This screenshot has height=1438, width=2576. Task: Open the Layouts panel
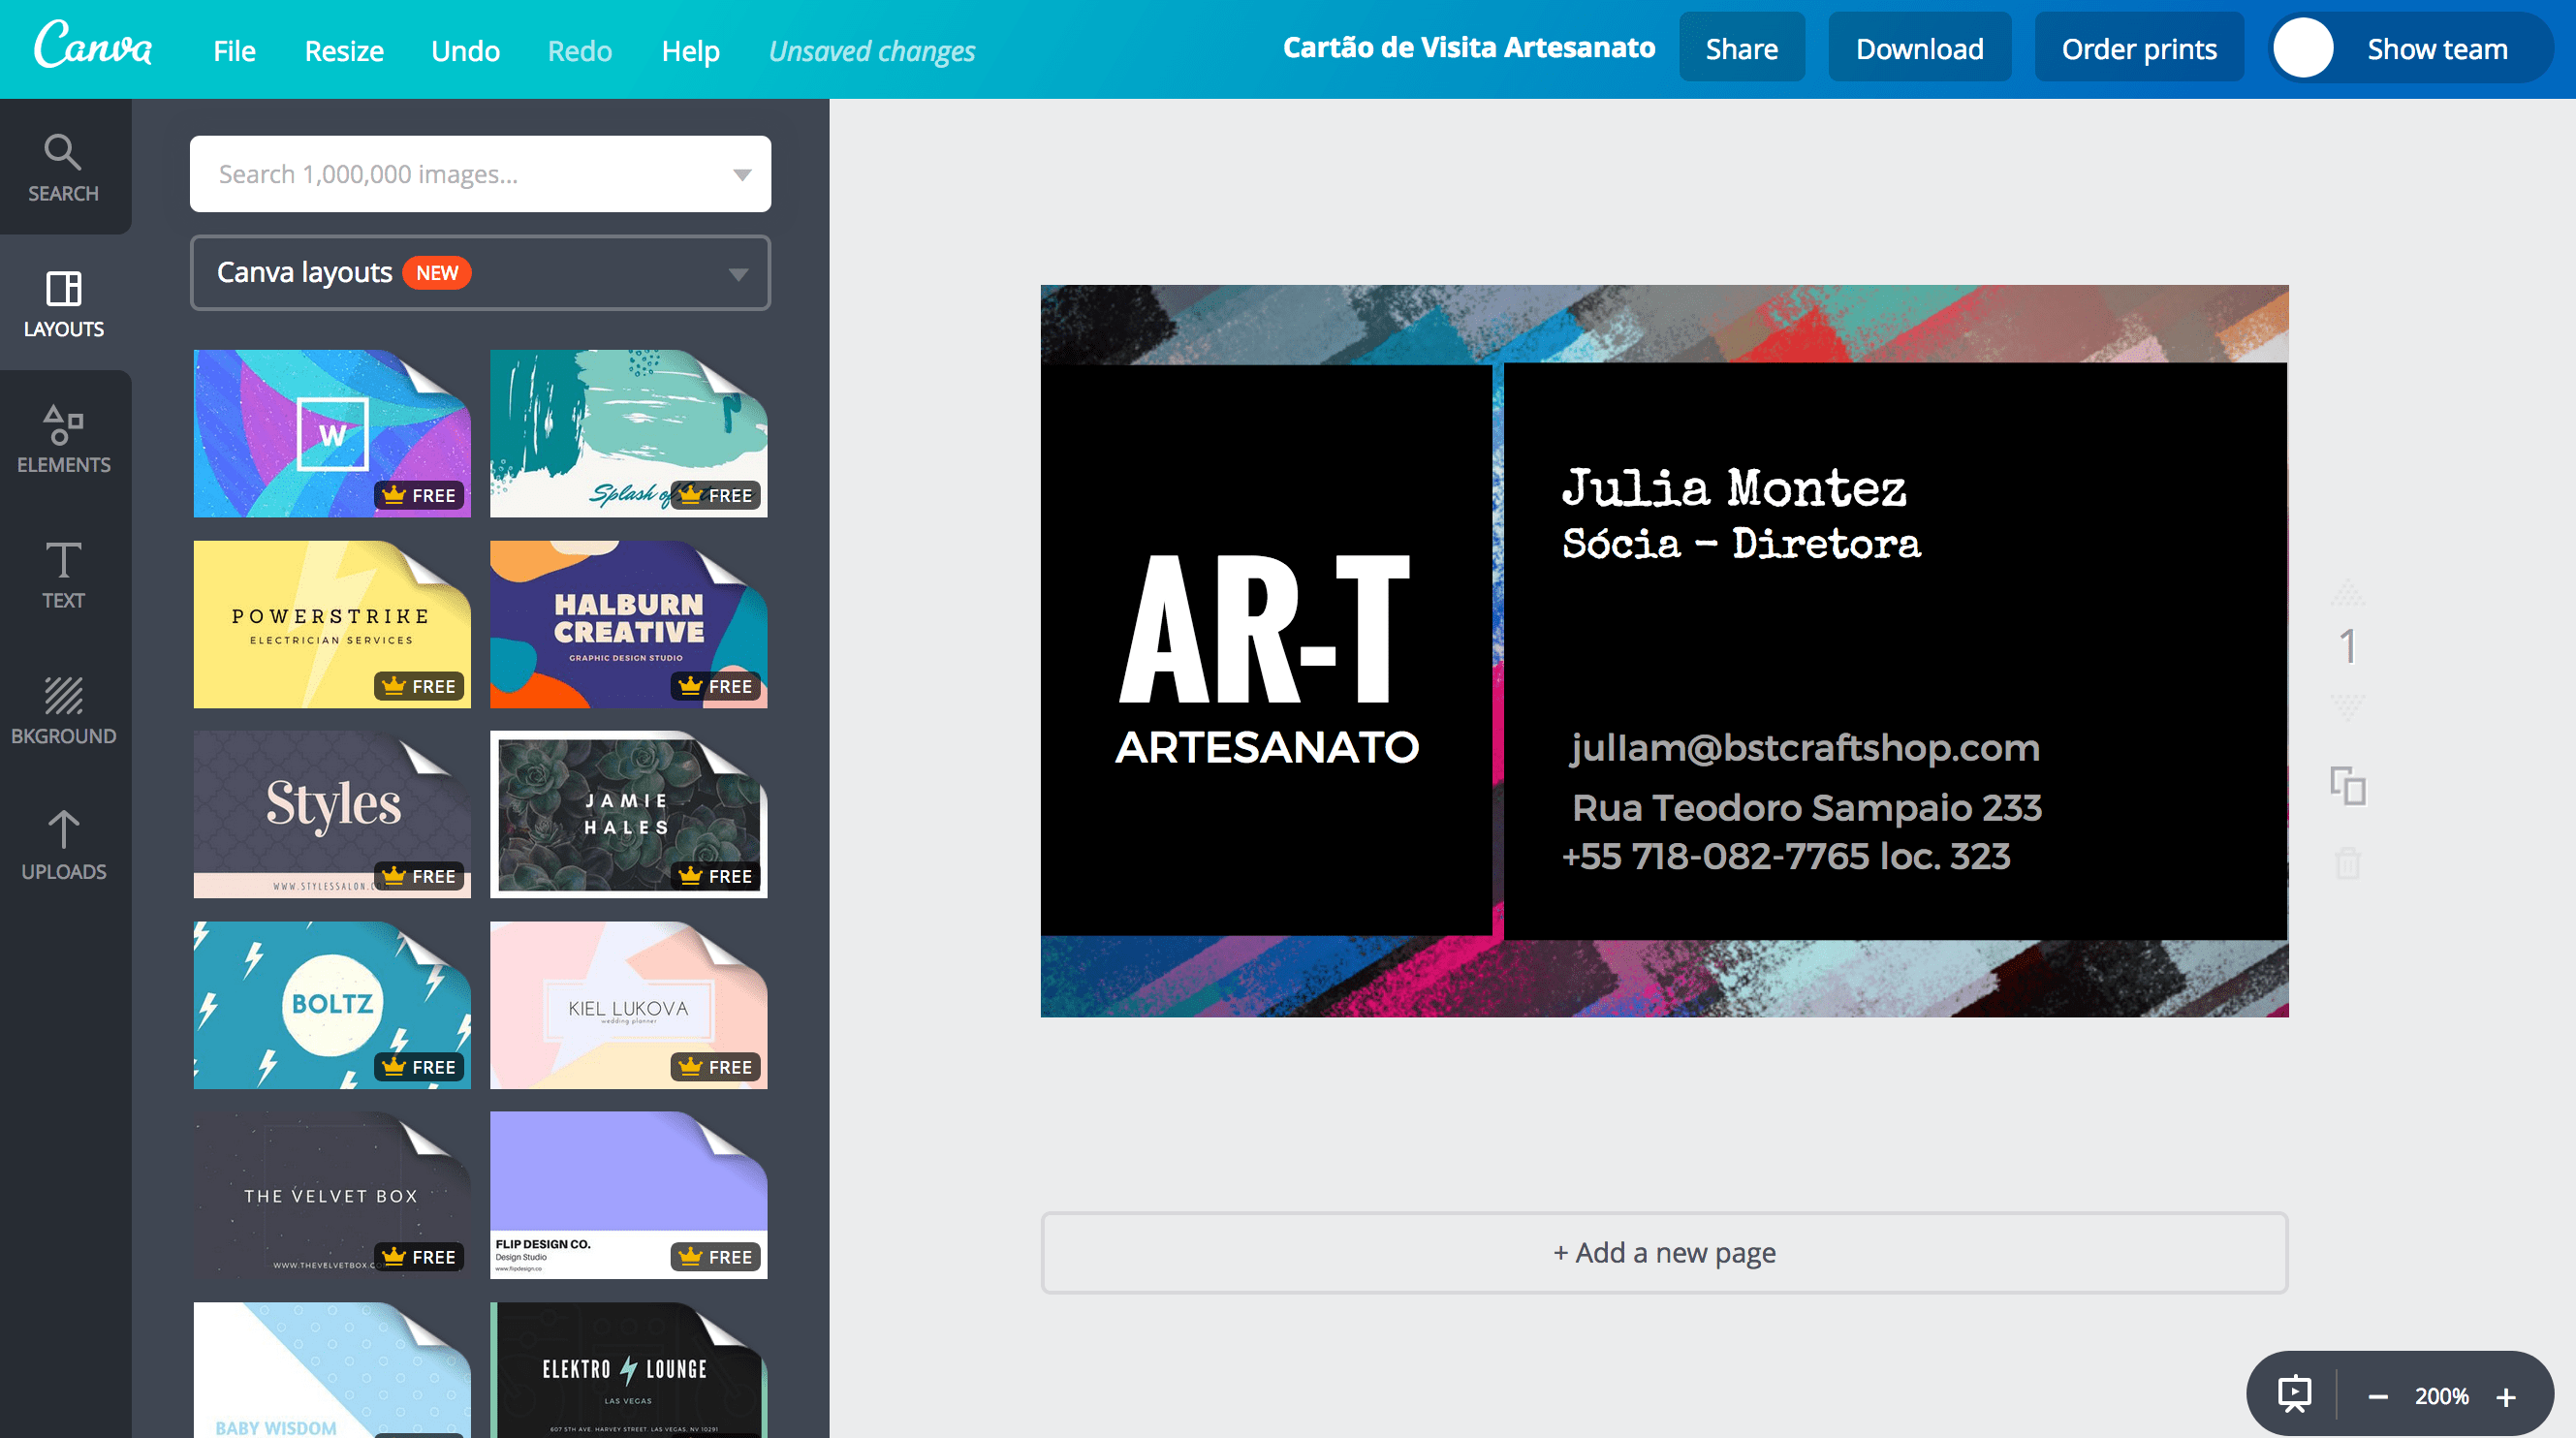[x=64, y=303]
